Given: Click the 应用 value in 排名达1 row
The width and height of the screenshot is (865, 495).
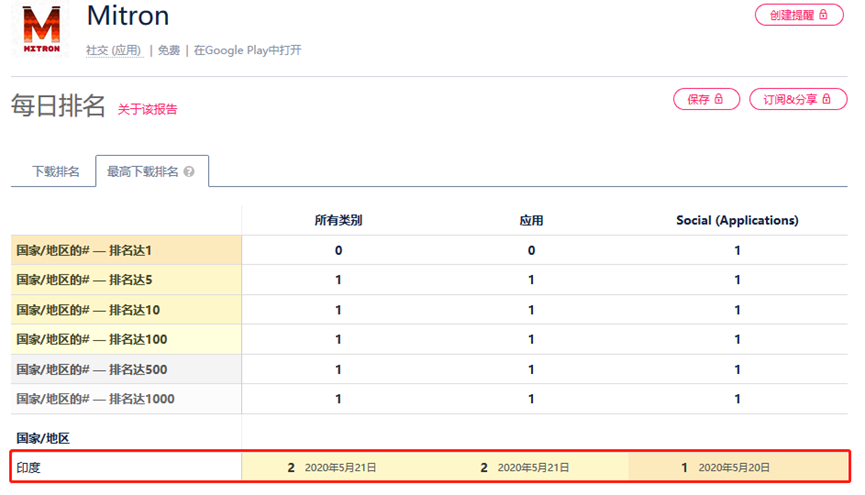Looking at the screenshot, I should [531, 251].
